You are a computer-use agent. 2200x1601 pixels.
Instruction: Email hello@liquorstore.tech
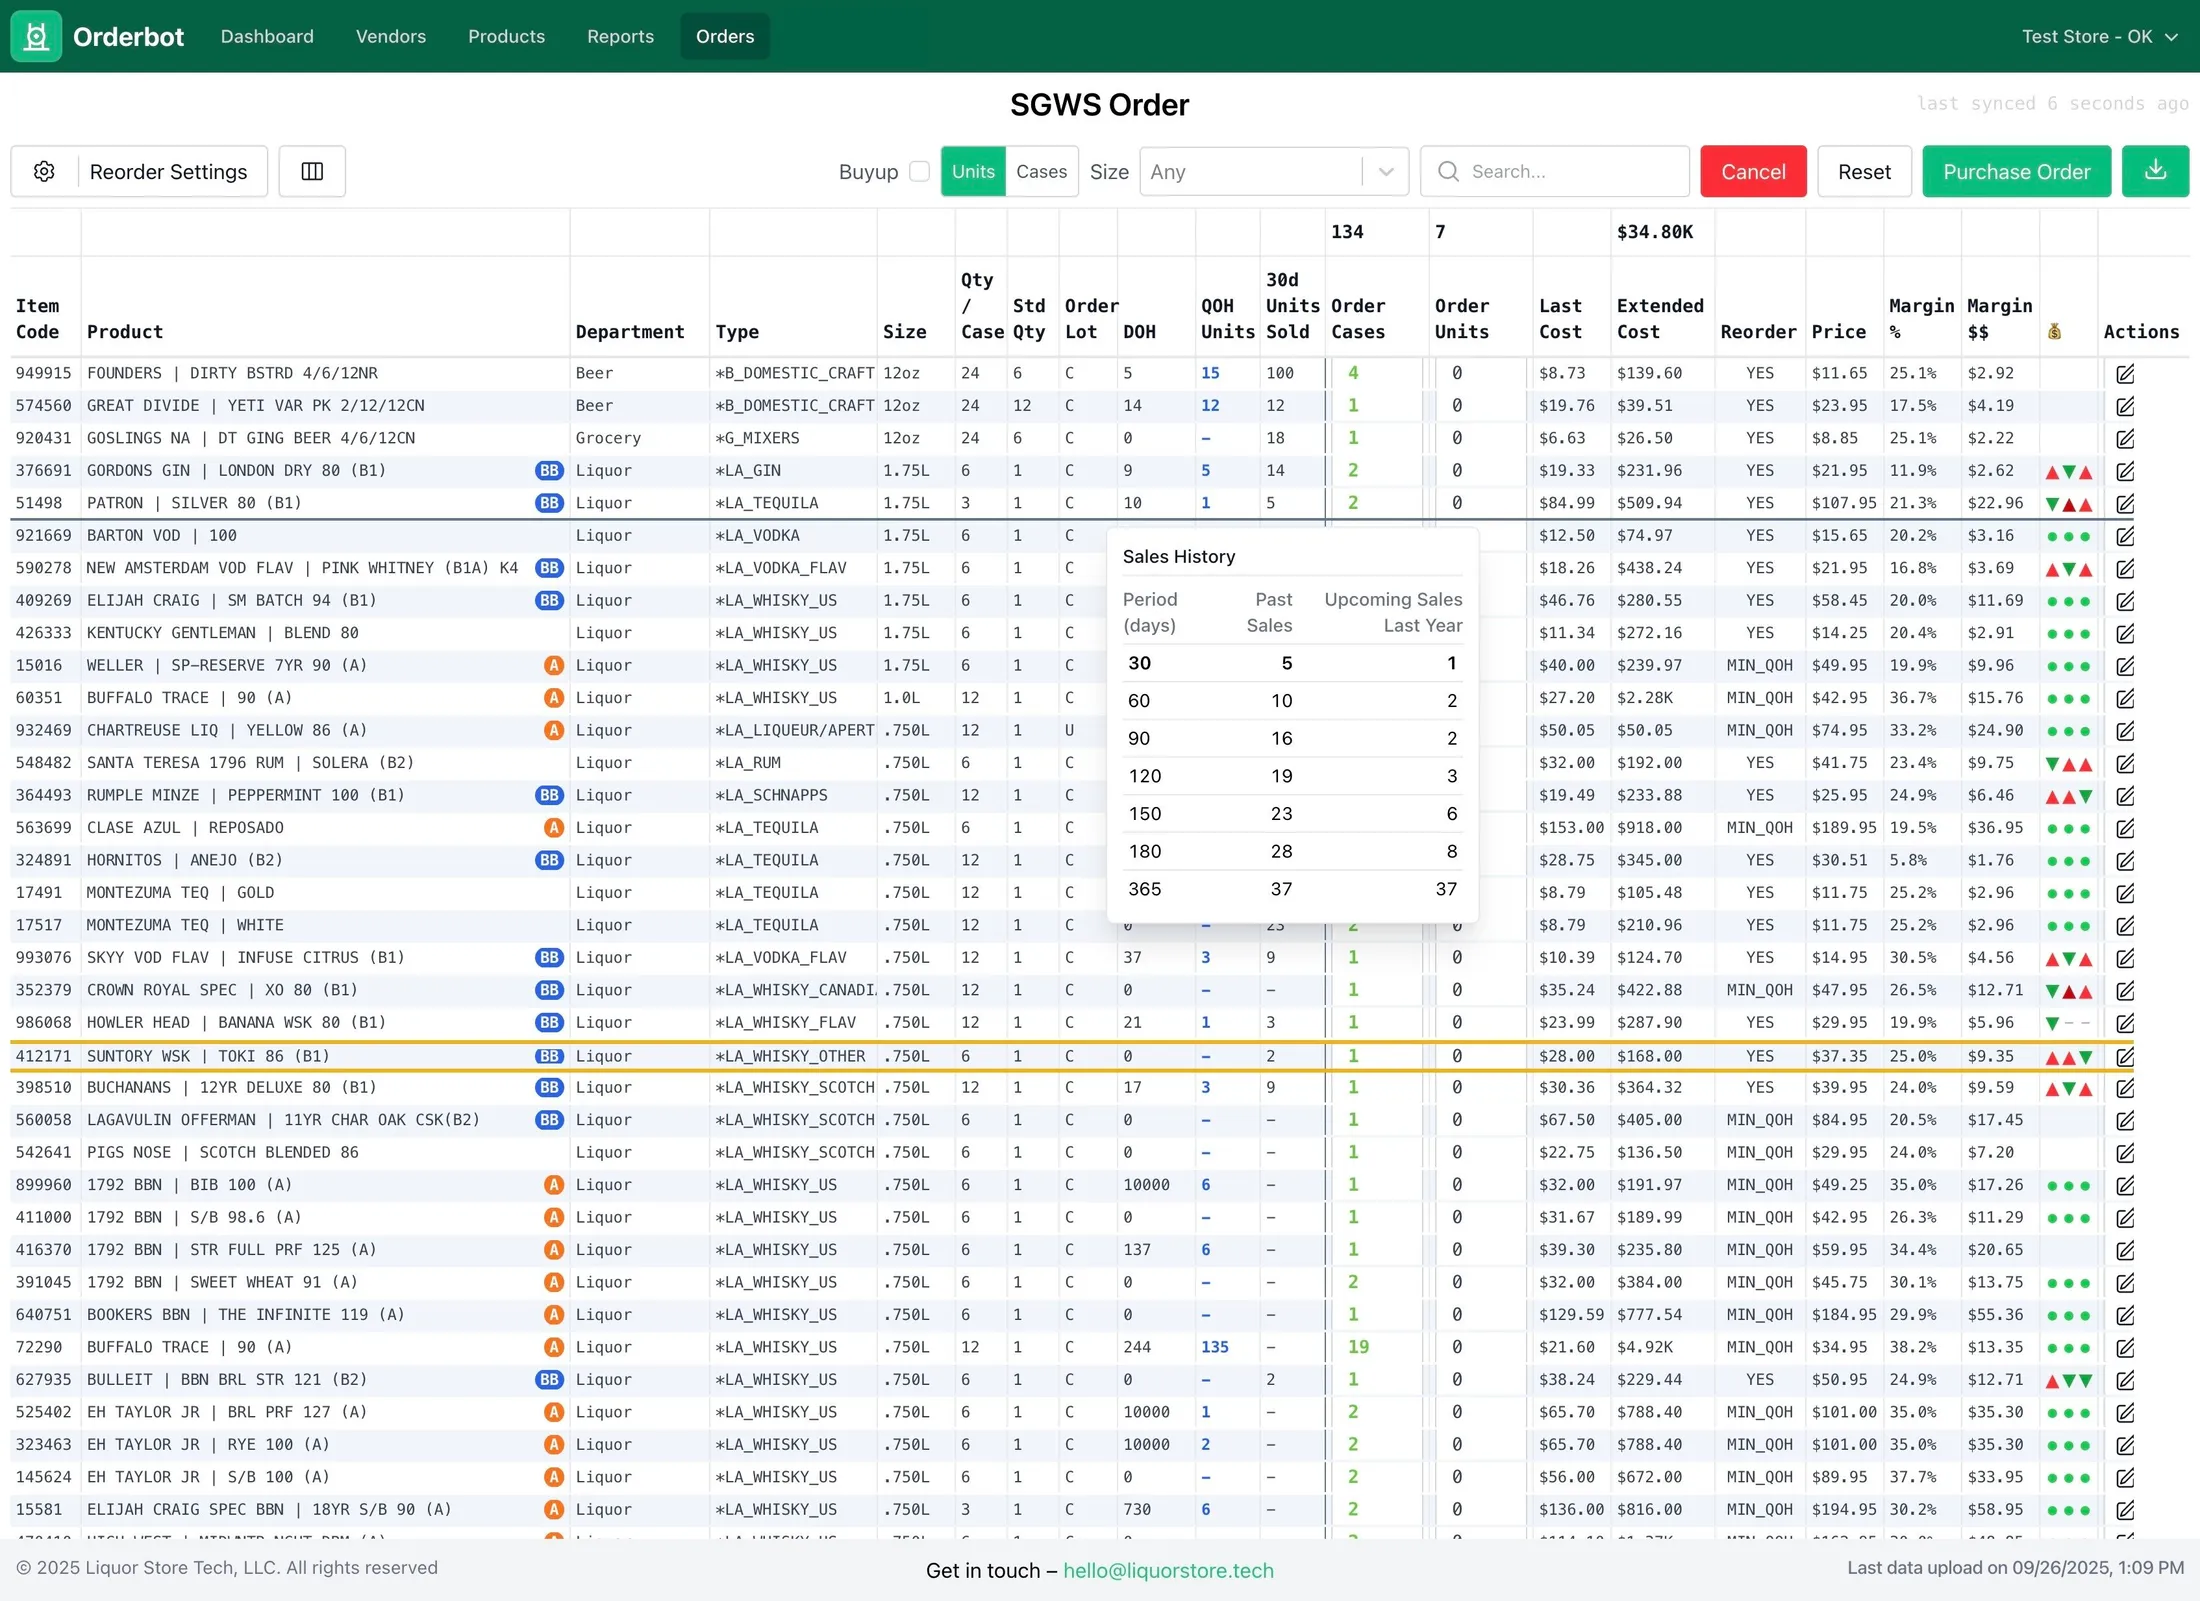(1168, 1571)
